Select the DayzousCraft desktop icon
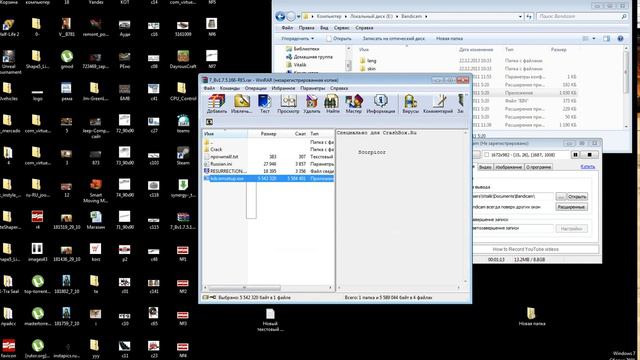The image size is (640, 360). coord(183,59)
